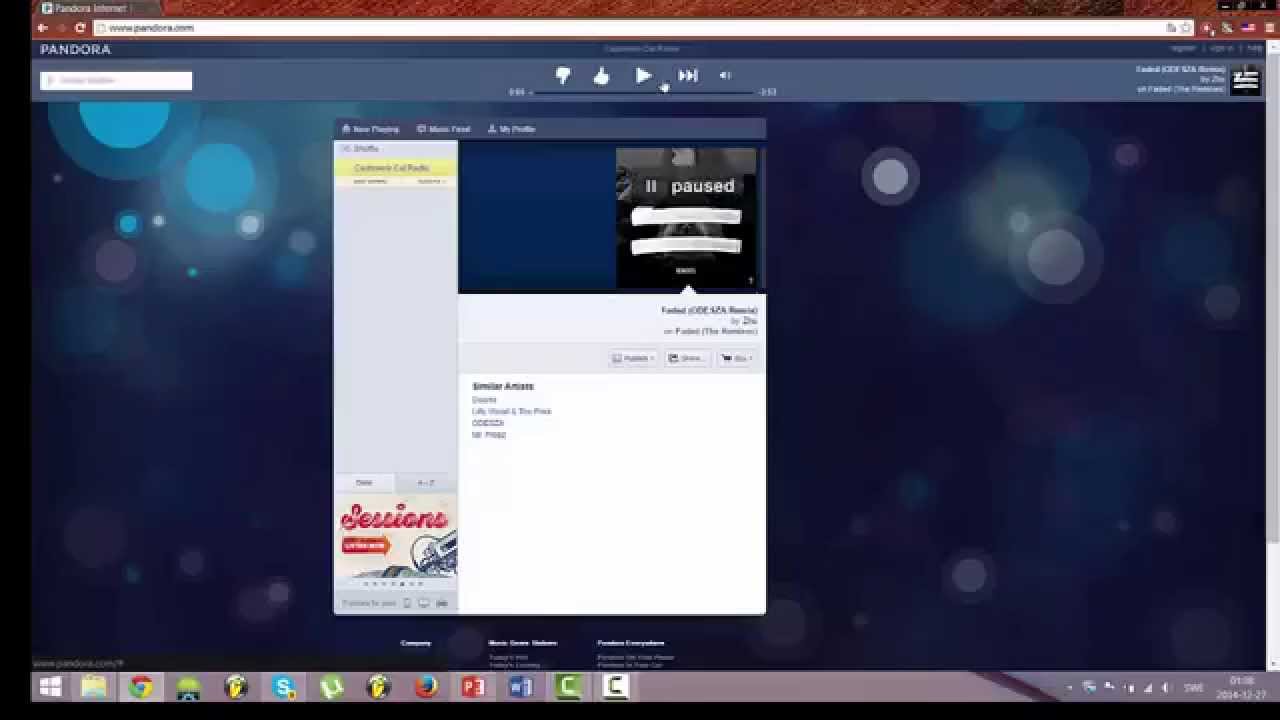Sort stations A - Z

tap(426, 483)
